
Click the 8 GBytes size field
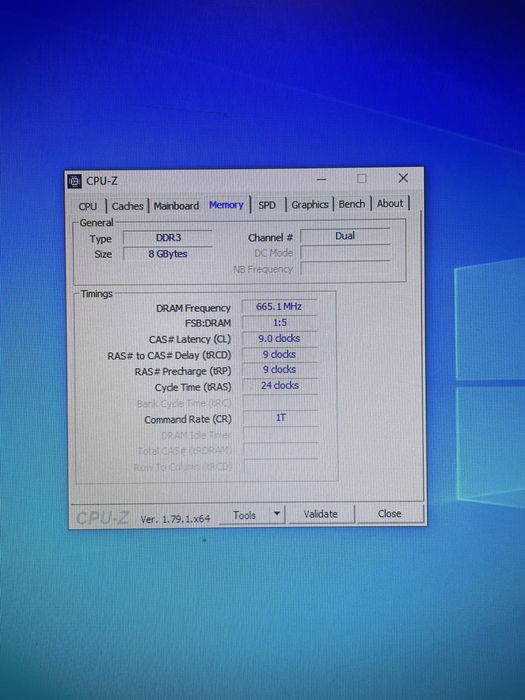click(x=168, y=254)
